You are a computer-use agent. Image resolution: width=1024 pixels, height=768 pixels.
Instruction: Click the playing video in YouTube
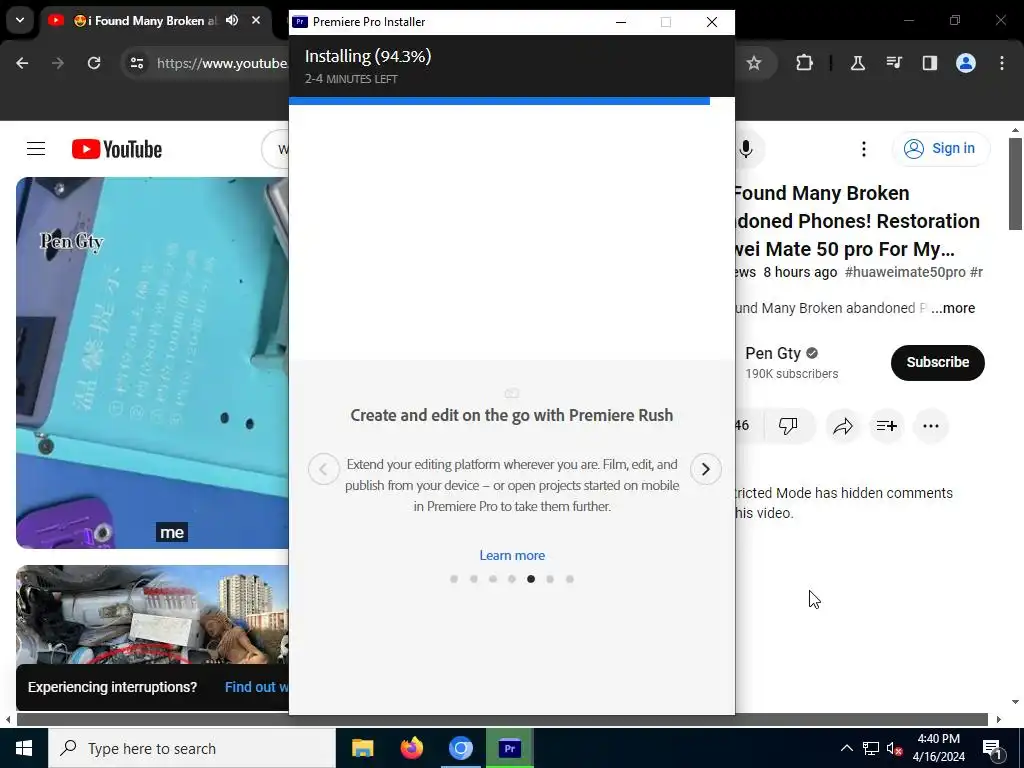[152, 362]
